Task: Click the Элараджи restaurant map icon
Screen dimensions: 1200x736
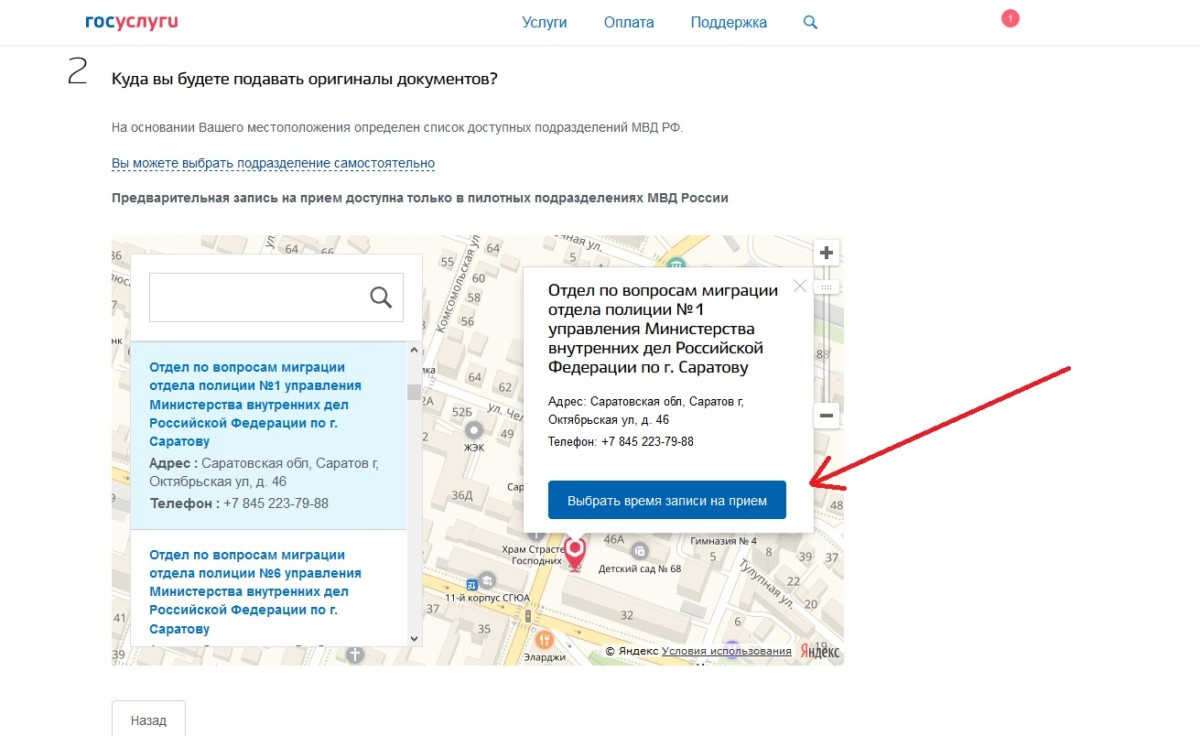Action: pos(545,639)
